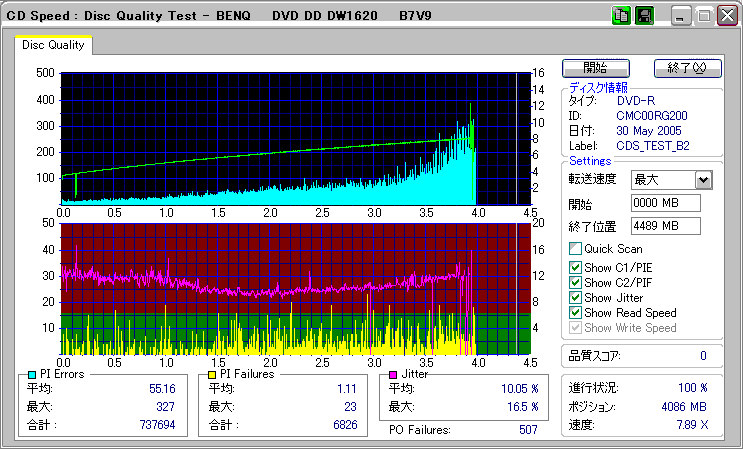This screenshot has width=743, height=449.
Task: Enable the Quick Scan checkbox
Action: [x=575, y=249]
